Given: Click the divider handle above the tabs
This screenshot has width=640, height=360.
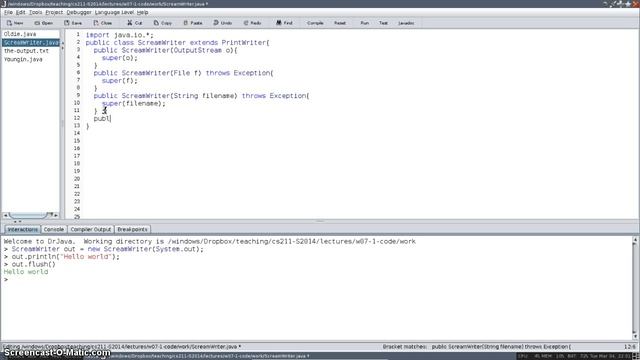Looking at the screenshot, I should [x=320, y=221].
